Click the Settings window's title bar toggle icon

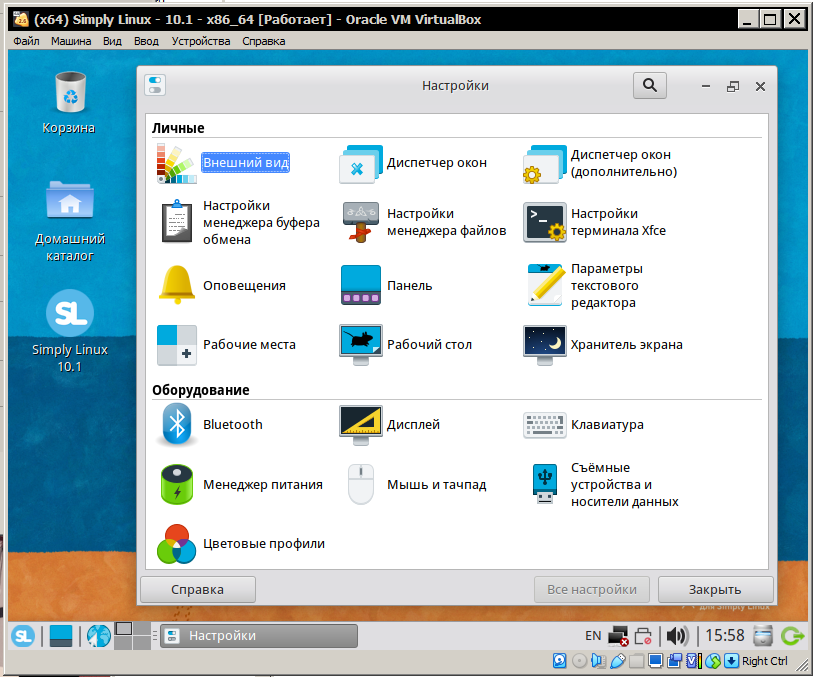tap(155, 86)
